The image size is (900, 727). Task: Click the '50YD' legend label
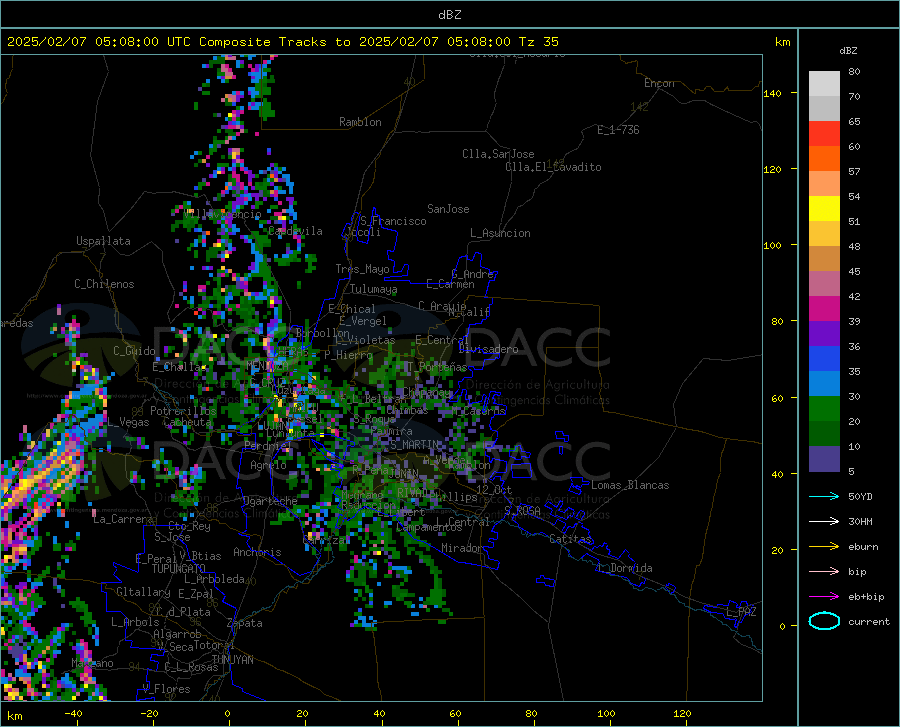[x=860, y=496]
